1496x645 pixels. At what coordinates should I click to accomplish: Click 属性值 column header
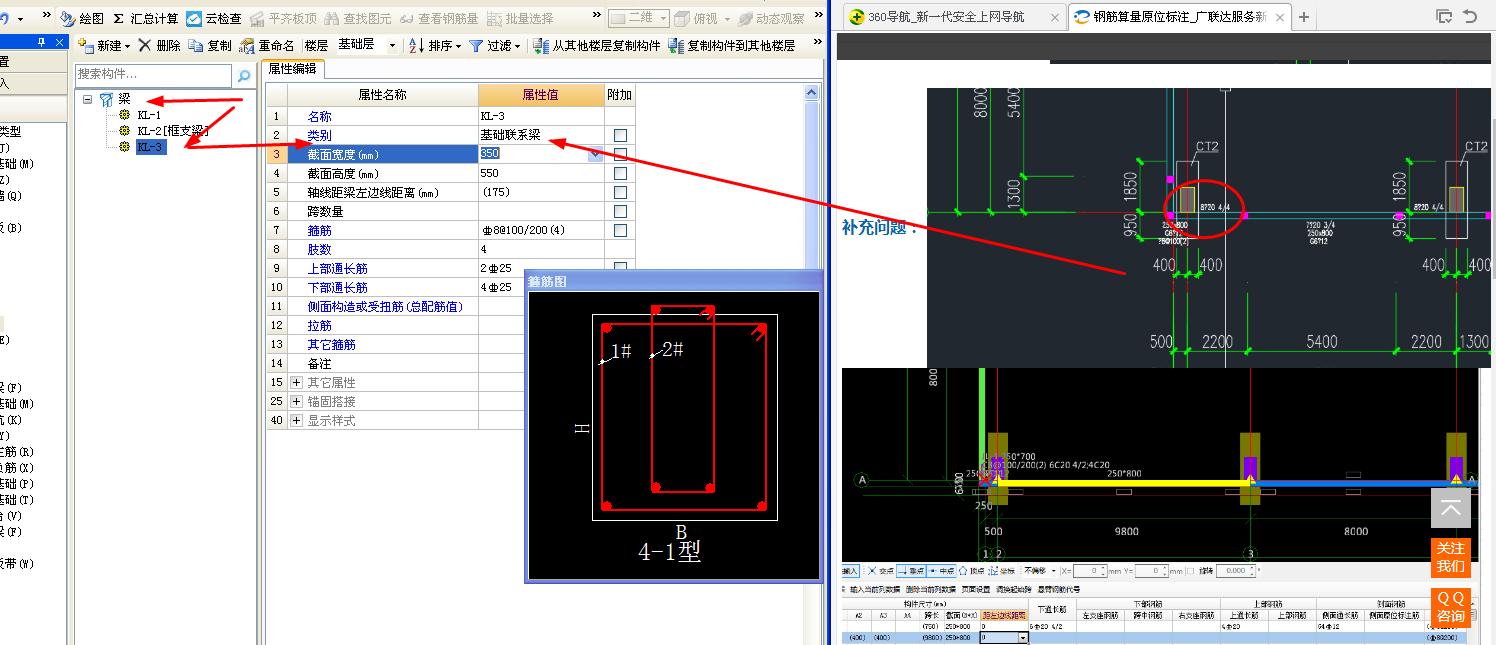coord(541,95)
